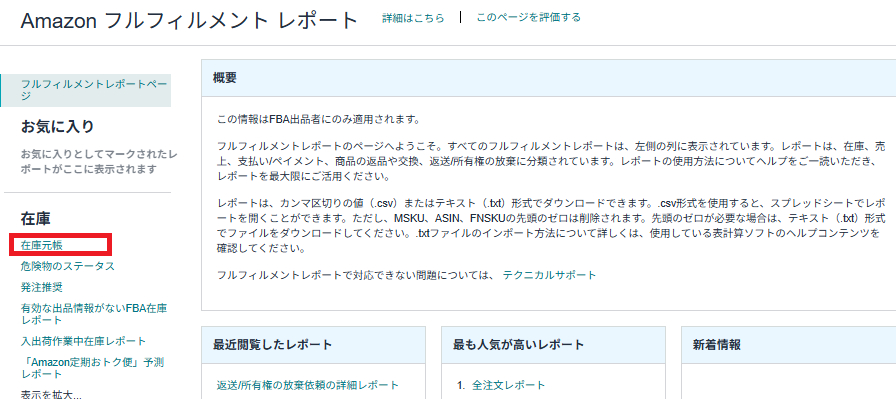The width and height of the screenshot is (896, 399).
Task: Open 返送/所有権の放棄依頼の詳細レポート link
Action: coord(308,385)
